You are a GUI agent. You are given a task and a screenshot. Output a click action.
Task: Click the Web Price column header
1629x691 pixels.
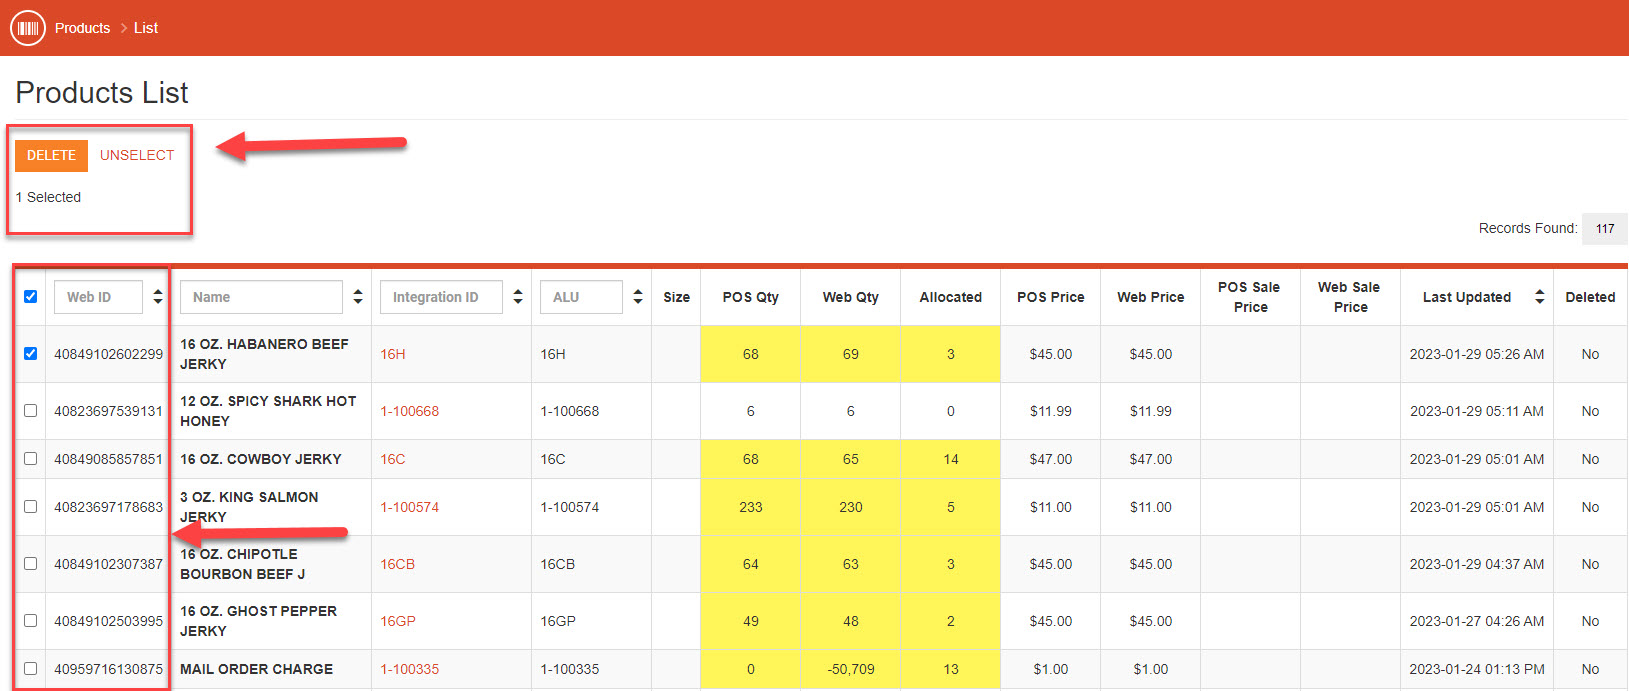click(x=1151, y=297)
